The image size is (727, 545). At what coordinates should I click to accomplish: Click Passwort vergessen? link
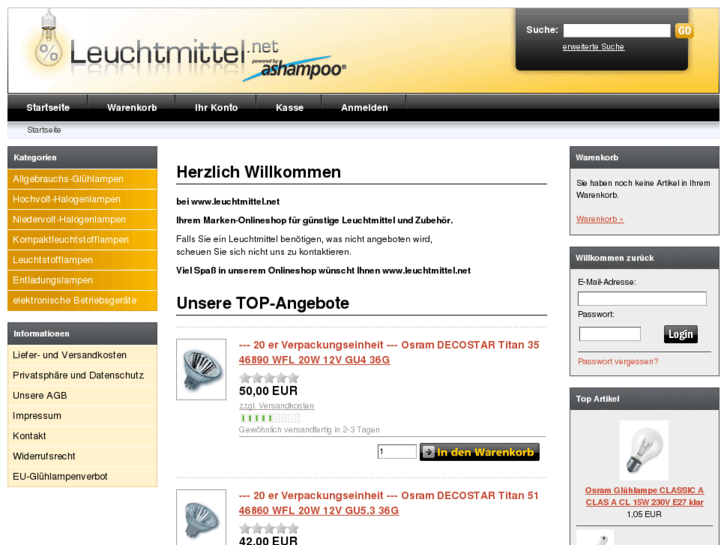click(x=618, y=362)
